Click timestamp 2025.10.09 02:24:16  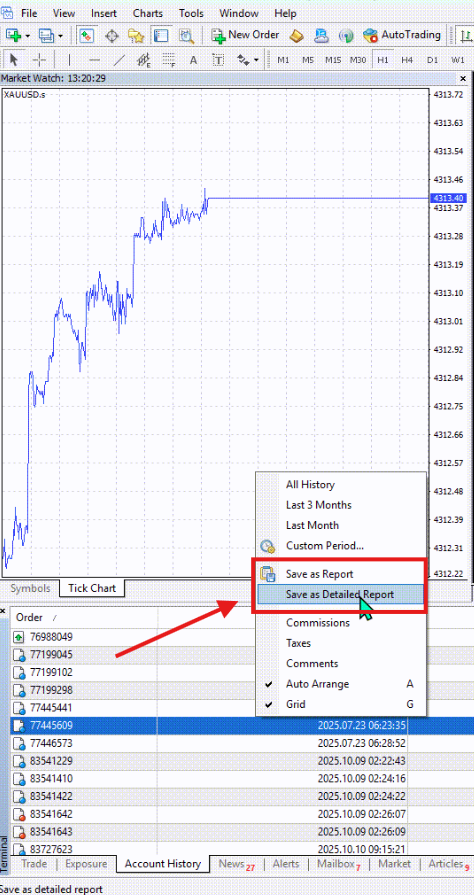[362, 779]
